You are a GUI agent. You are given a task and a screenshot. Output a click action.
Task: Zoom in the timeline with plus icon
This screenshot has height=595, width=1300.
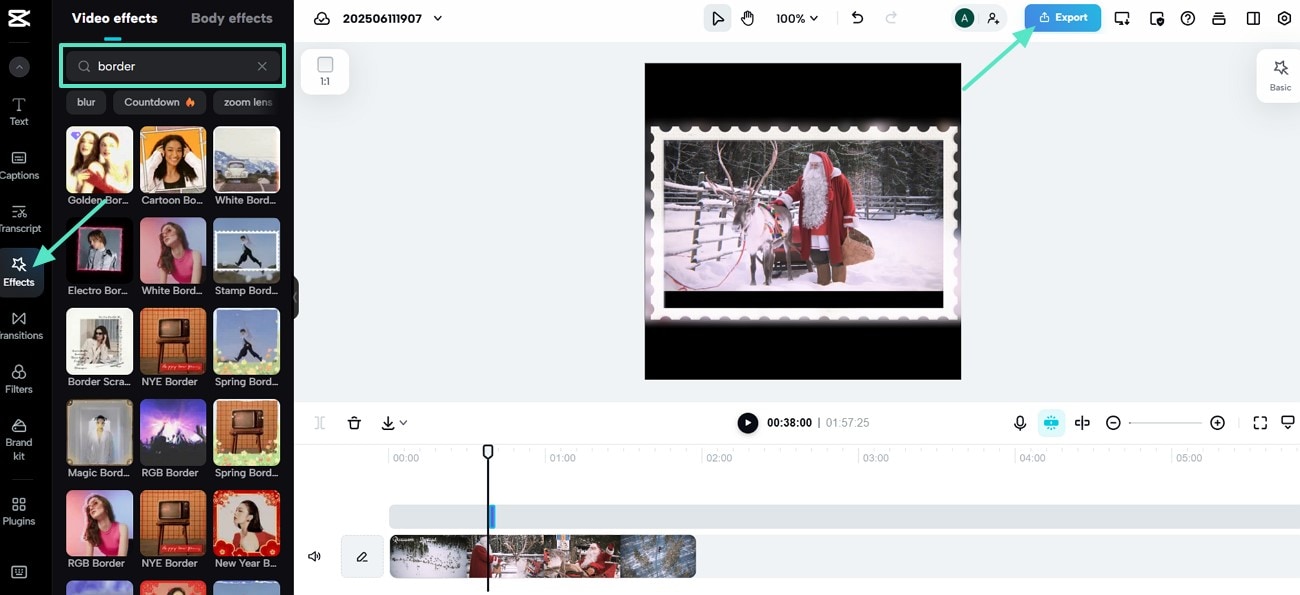pos(1217,423)
